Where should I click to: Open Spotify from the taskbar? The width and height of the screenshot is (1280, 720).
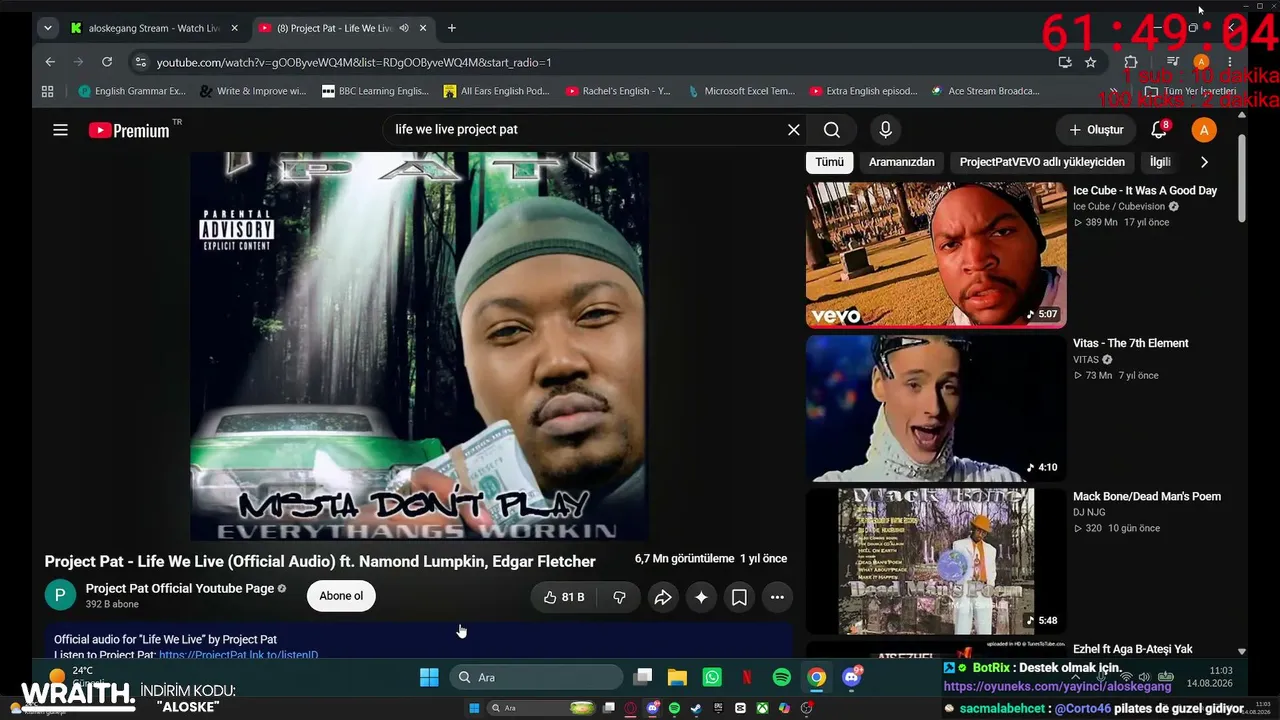click(x=782, y=678)
